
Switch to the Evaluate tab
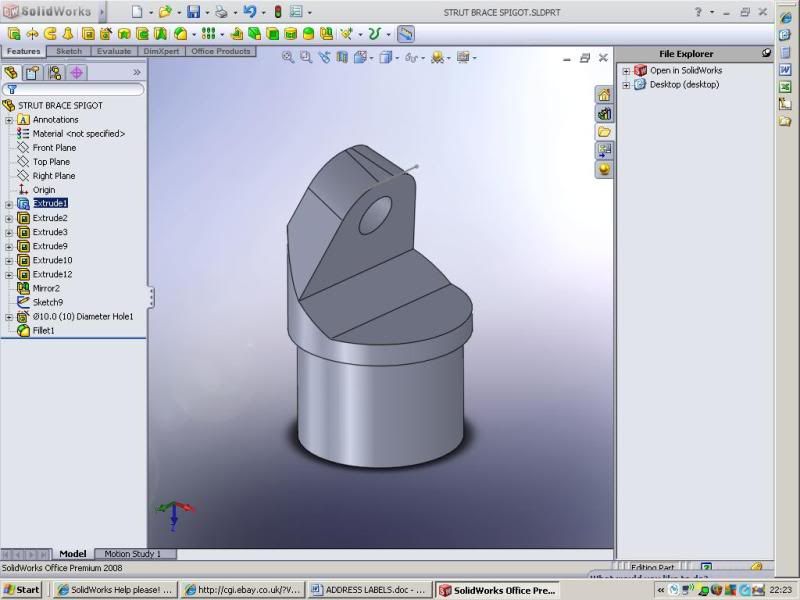114,51
